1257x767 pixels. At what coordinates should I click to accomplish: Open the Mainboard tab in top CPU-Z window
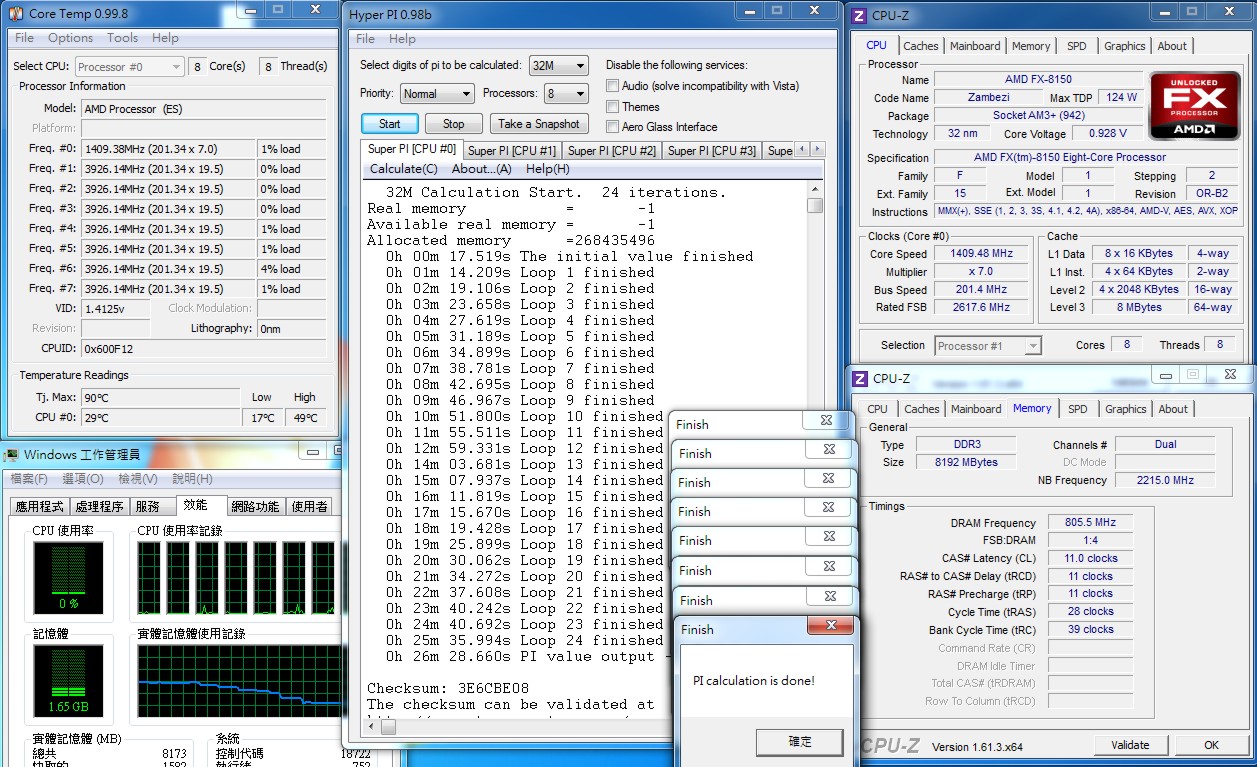click(975, 46)
